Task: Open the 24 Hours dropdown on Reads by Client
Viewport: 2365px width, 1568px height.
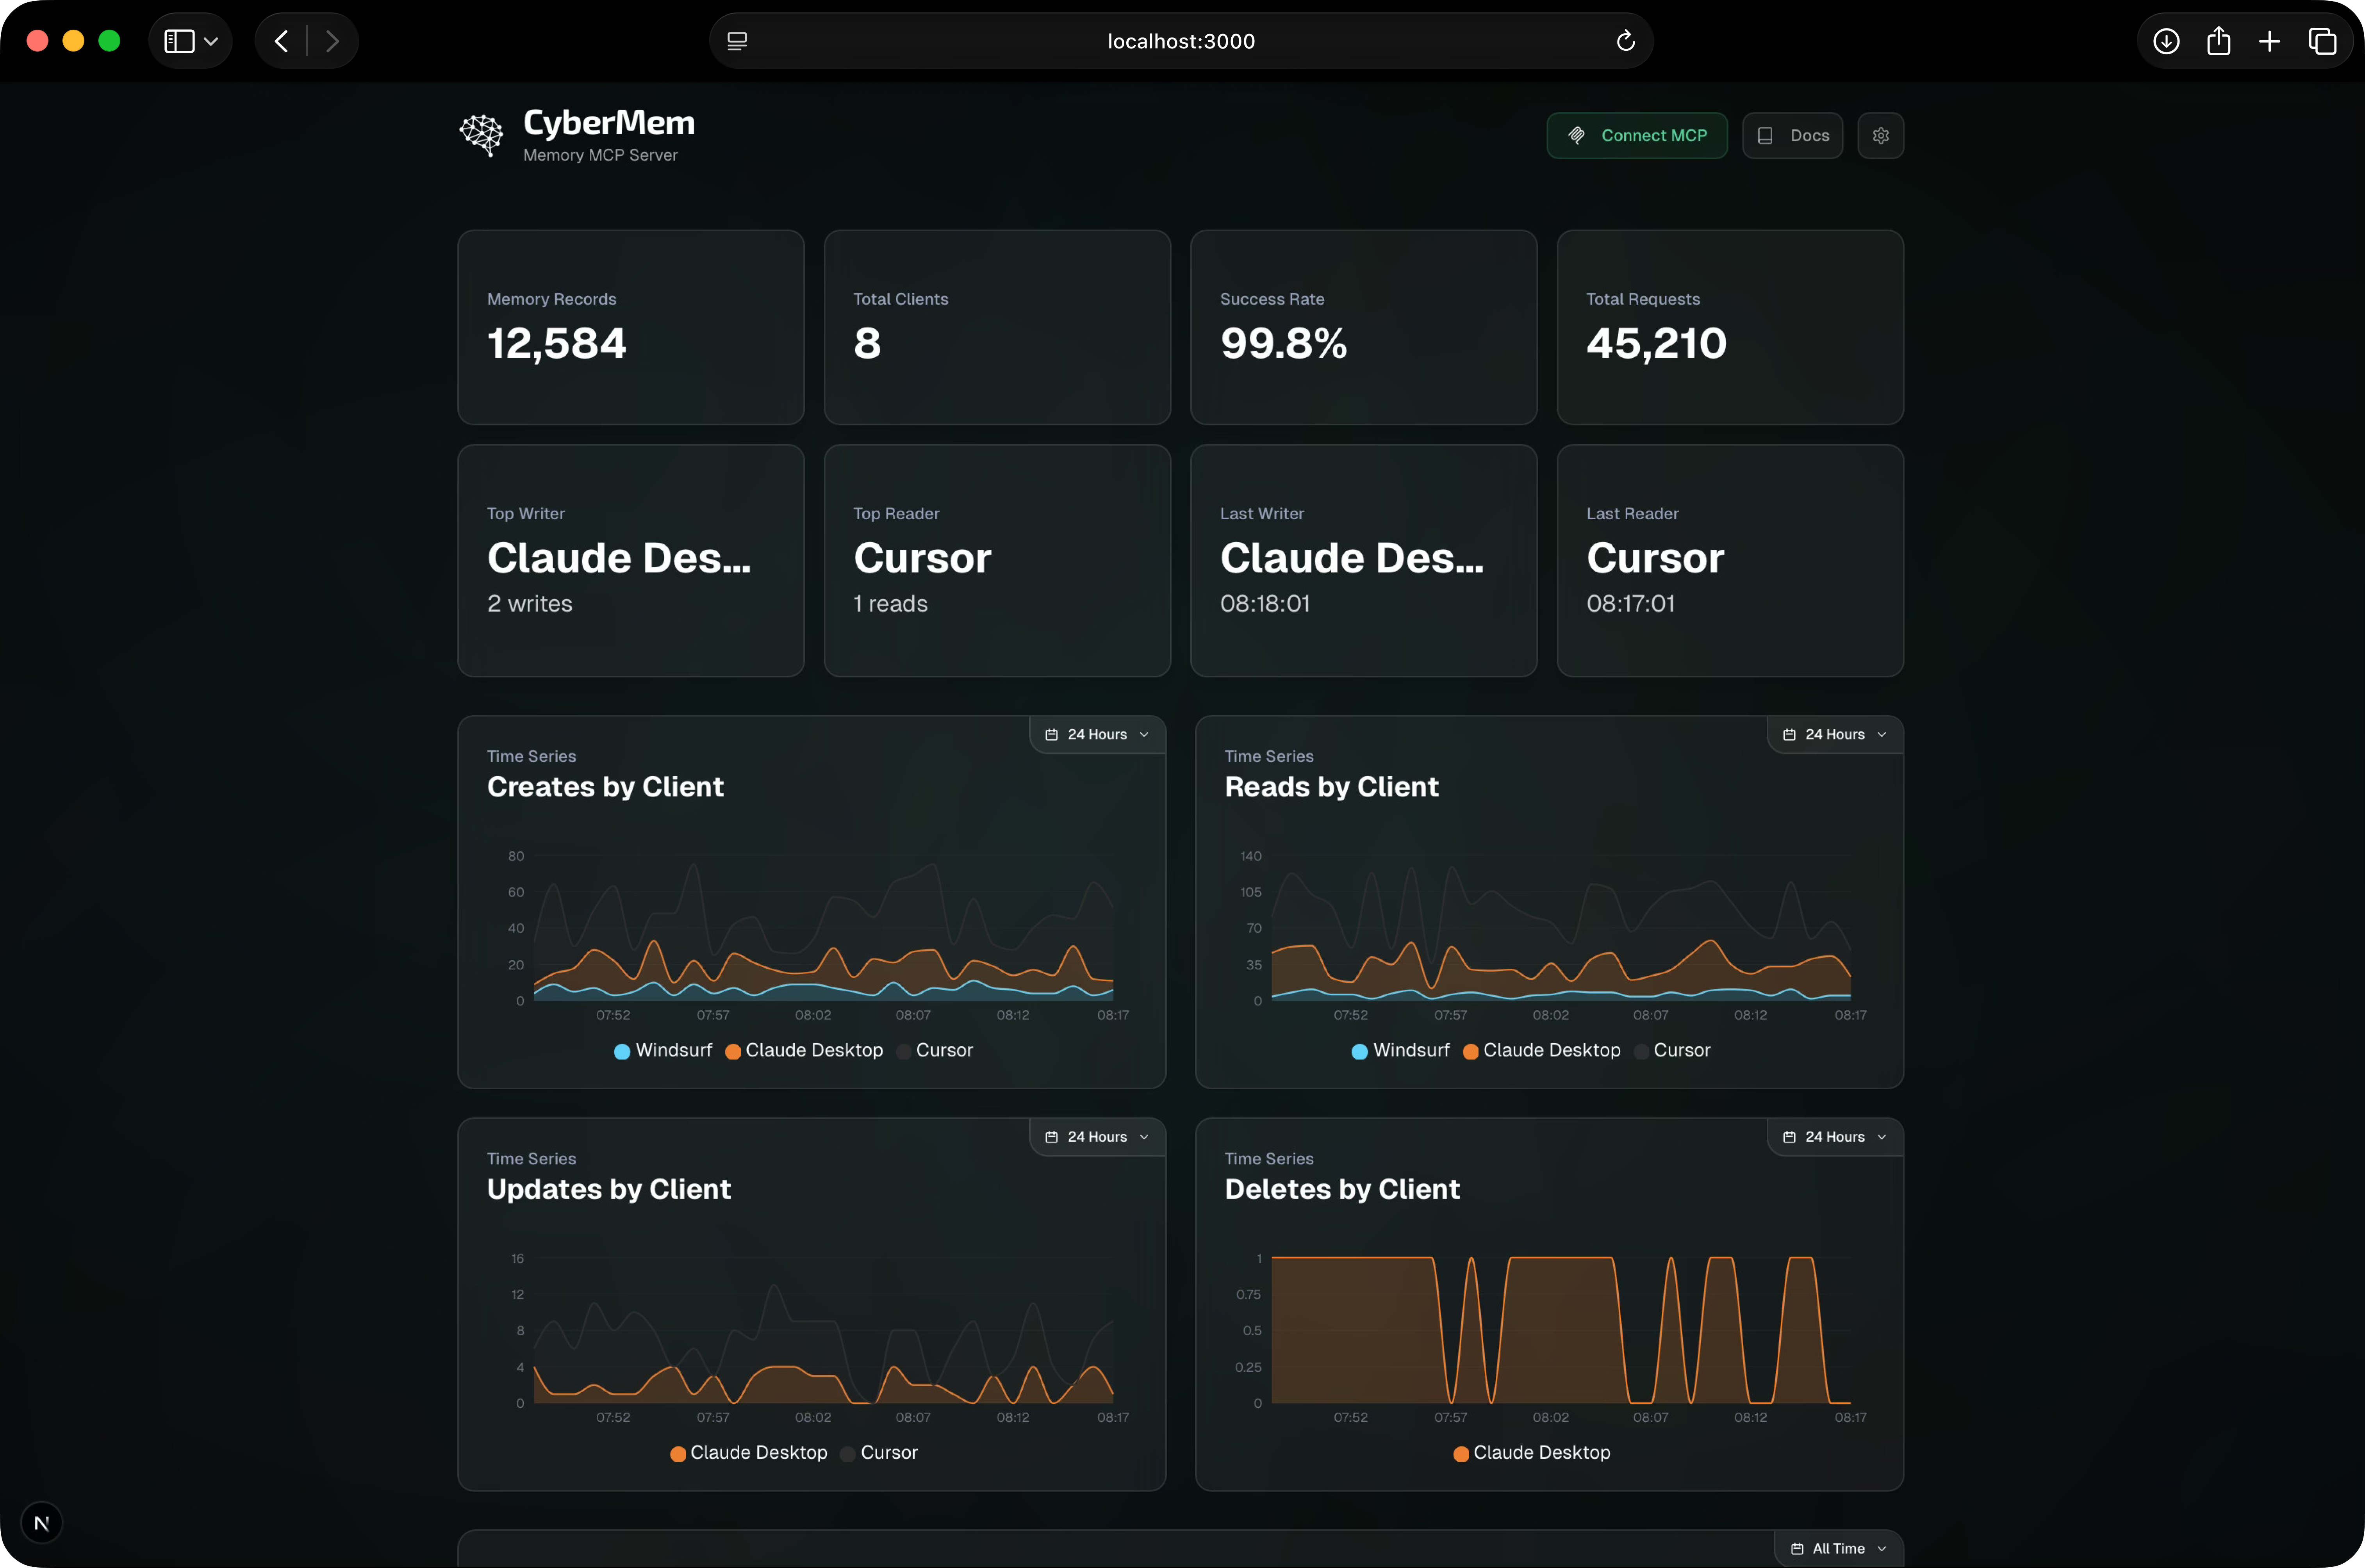Action: pos(1834,734)
